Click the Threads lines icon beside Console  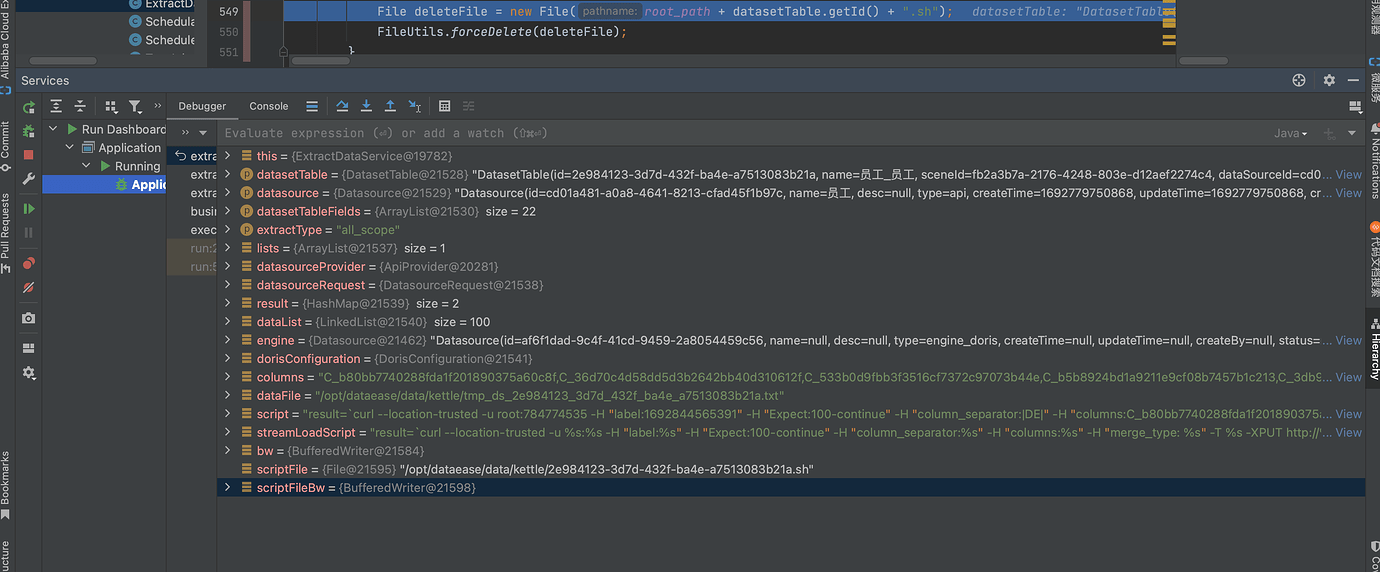coord(312,106)
